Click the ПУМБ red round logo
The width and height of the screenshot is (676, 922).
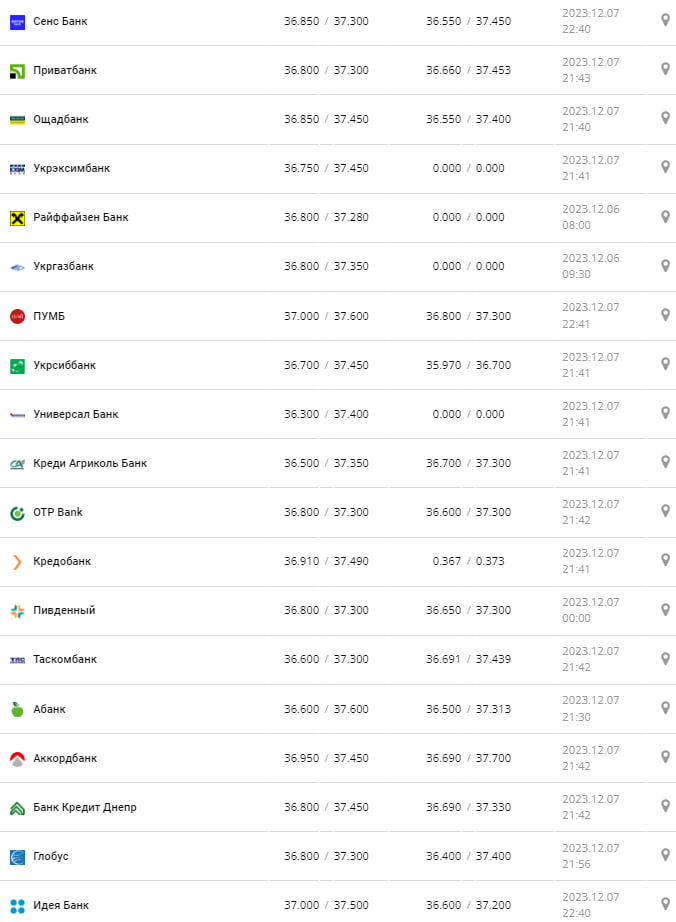tap(17, 316)
